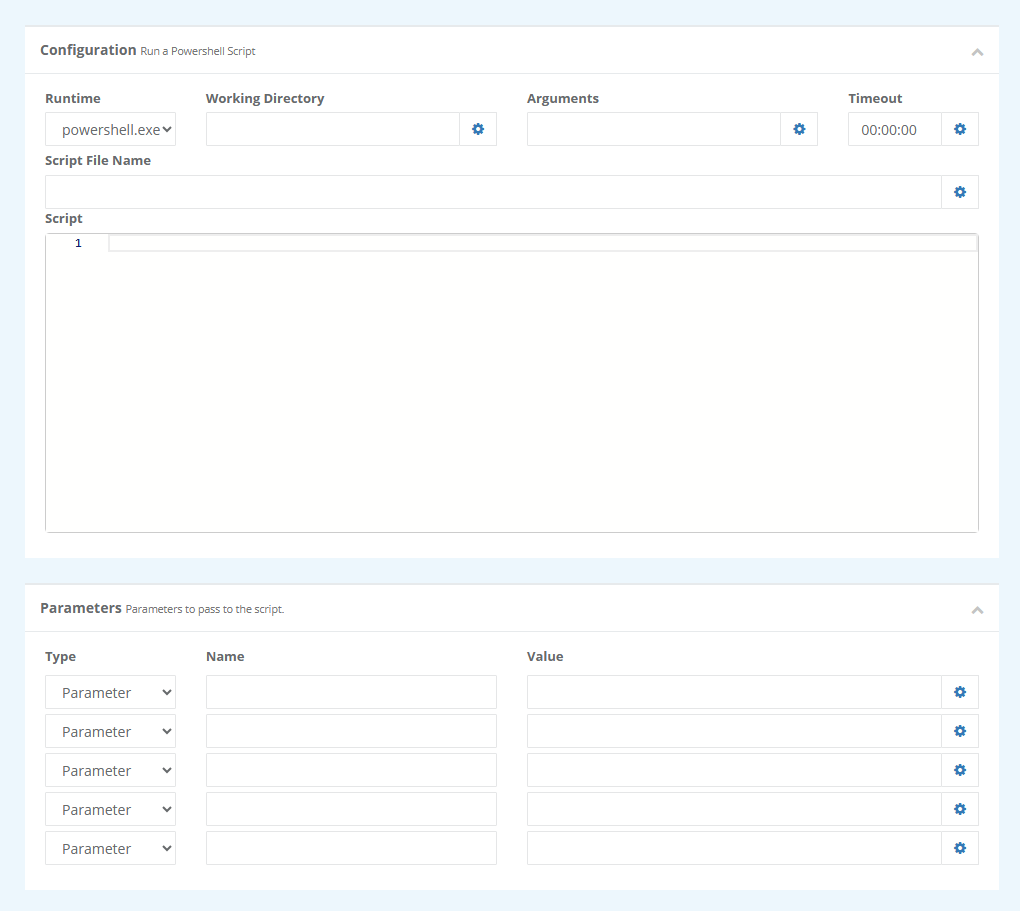
Task: Open the Arguments variable picker gear
Action: pyautogui.click(x=799, y=129)
